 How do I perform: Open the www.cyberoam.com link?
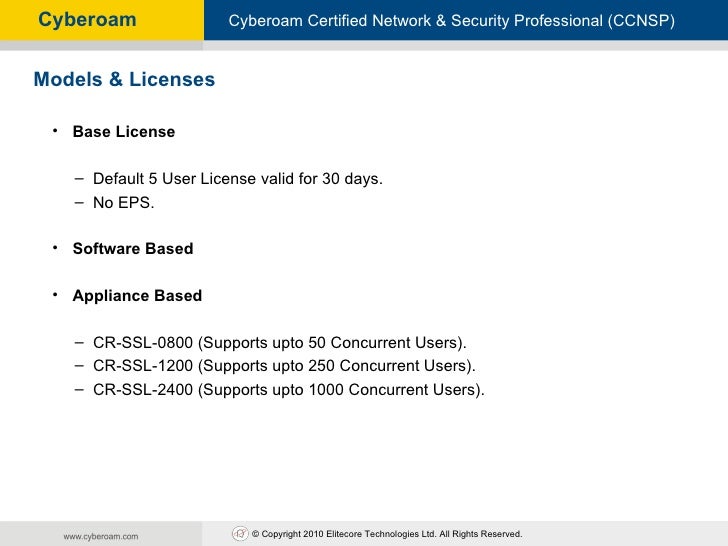tap(101, 536)
